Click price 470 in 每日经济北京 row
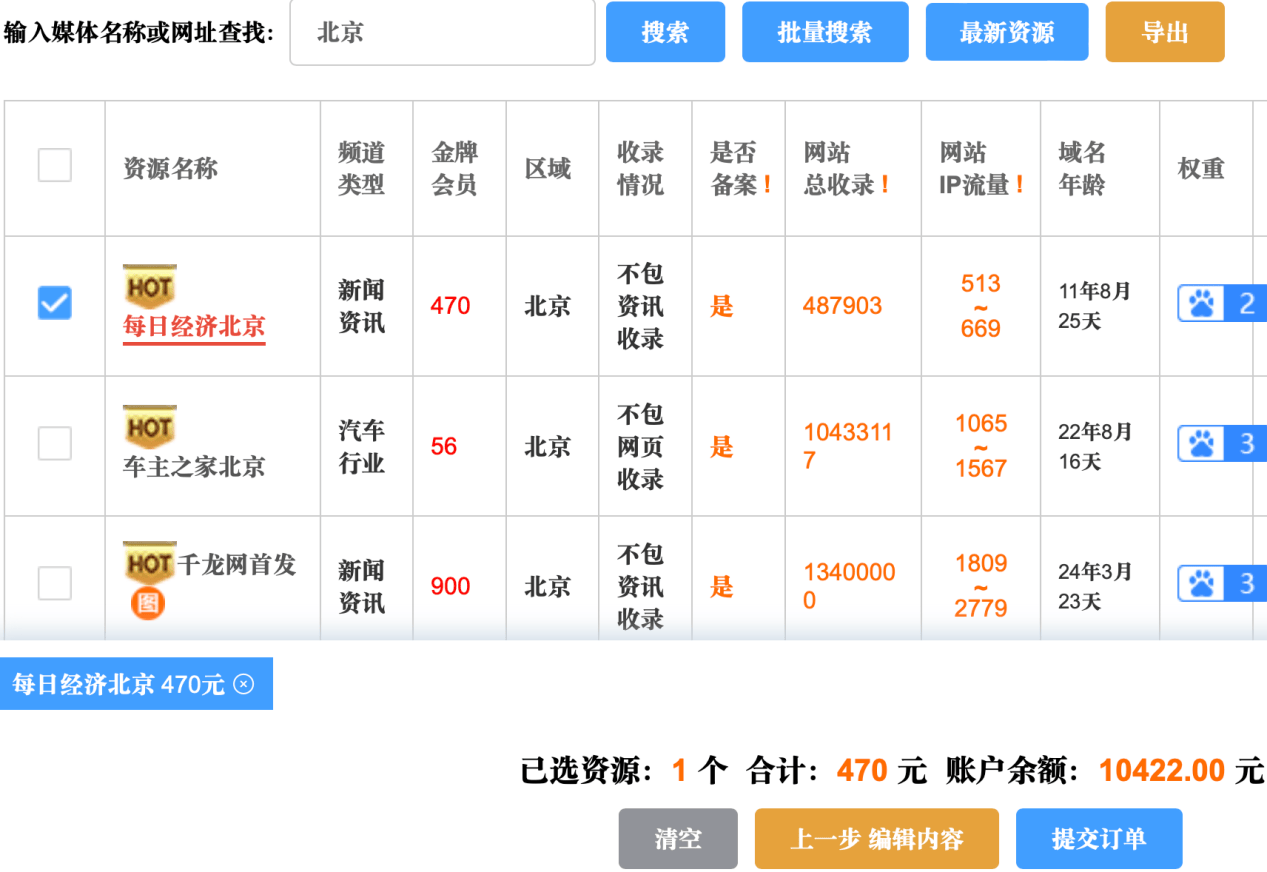 [x=450, y=306]
